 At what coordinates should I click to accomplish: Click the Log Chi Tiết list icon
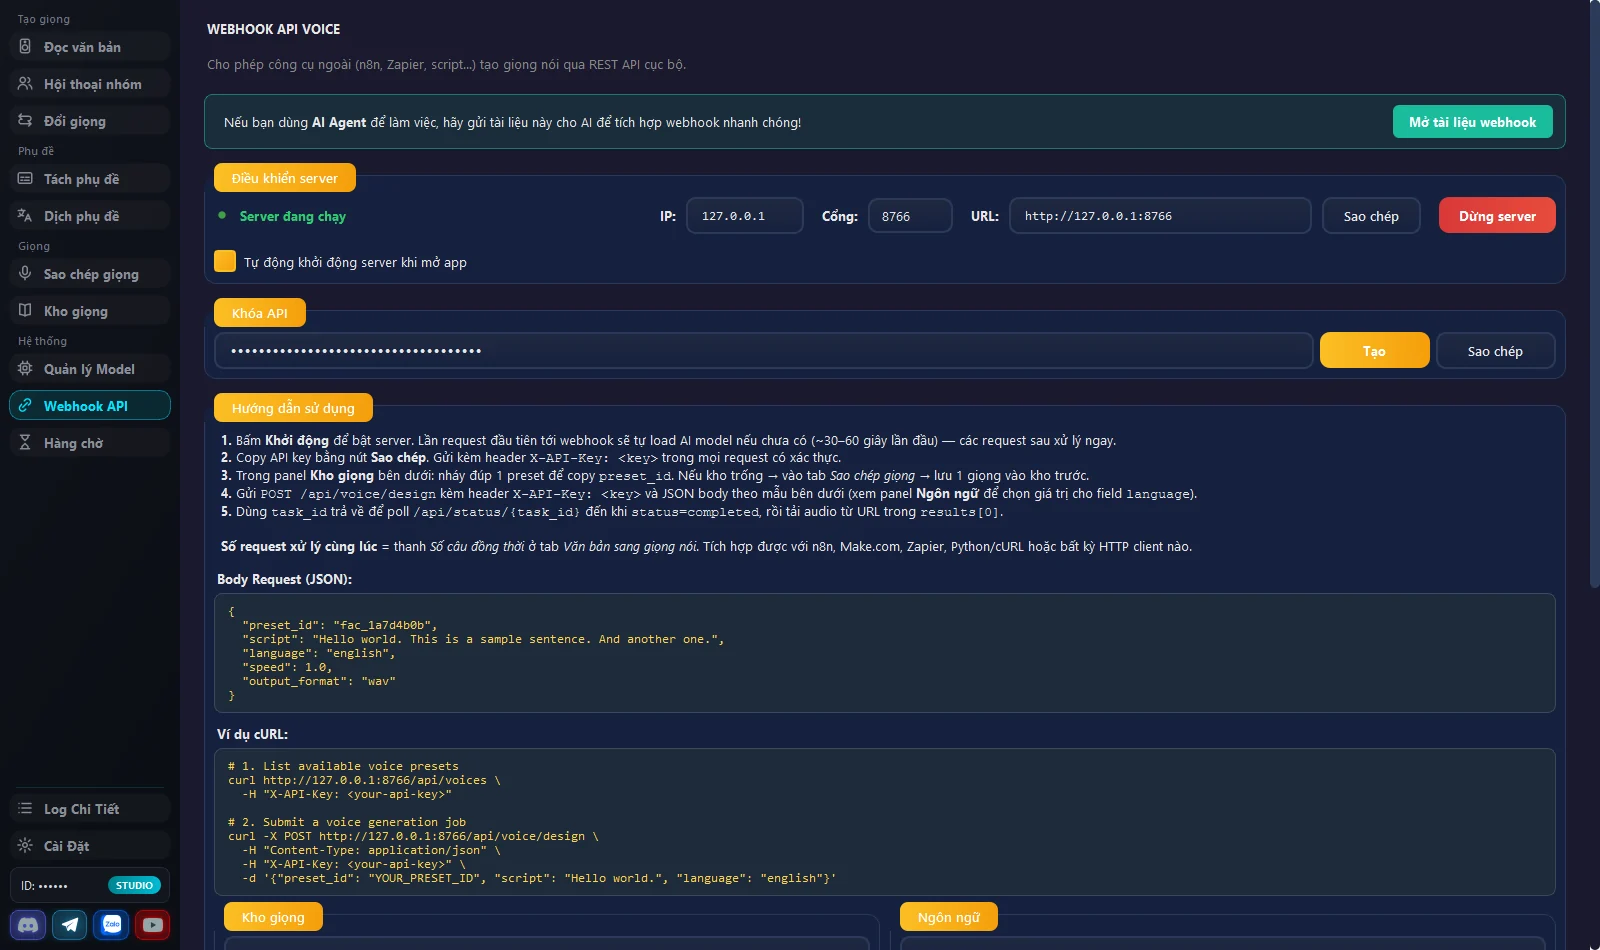[x=25, y=809]
